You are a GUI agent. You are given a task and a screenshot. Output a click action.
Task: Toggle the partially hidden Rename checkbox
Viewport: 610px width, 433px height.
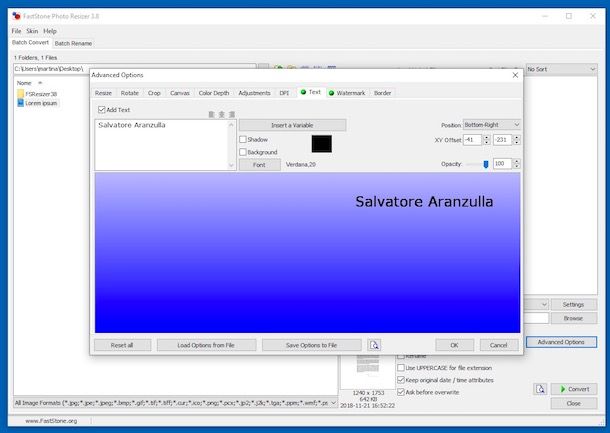coord(401,356)
